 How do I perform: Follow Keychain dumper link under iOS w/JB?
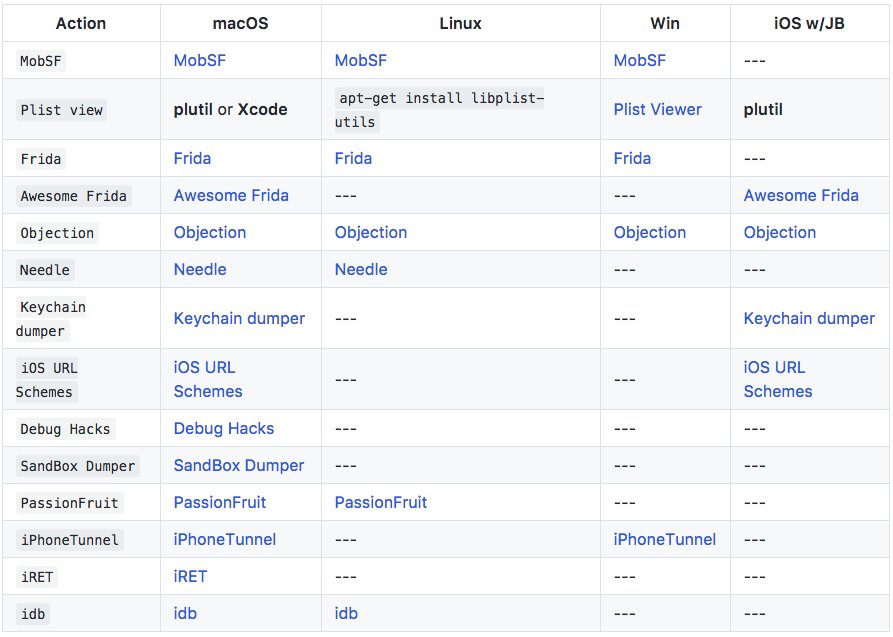(x=809, y=318)
